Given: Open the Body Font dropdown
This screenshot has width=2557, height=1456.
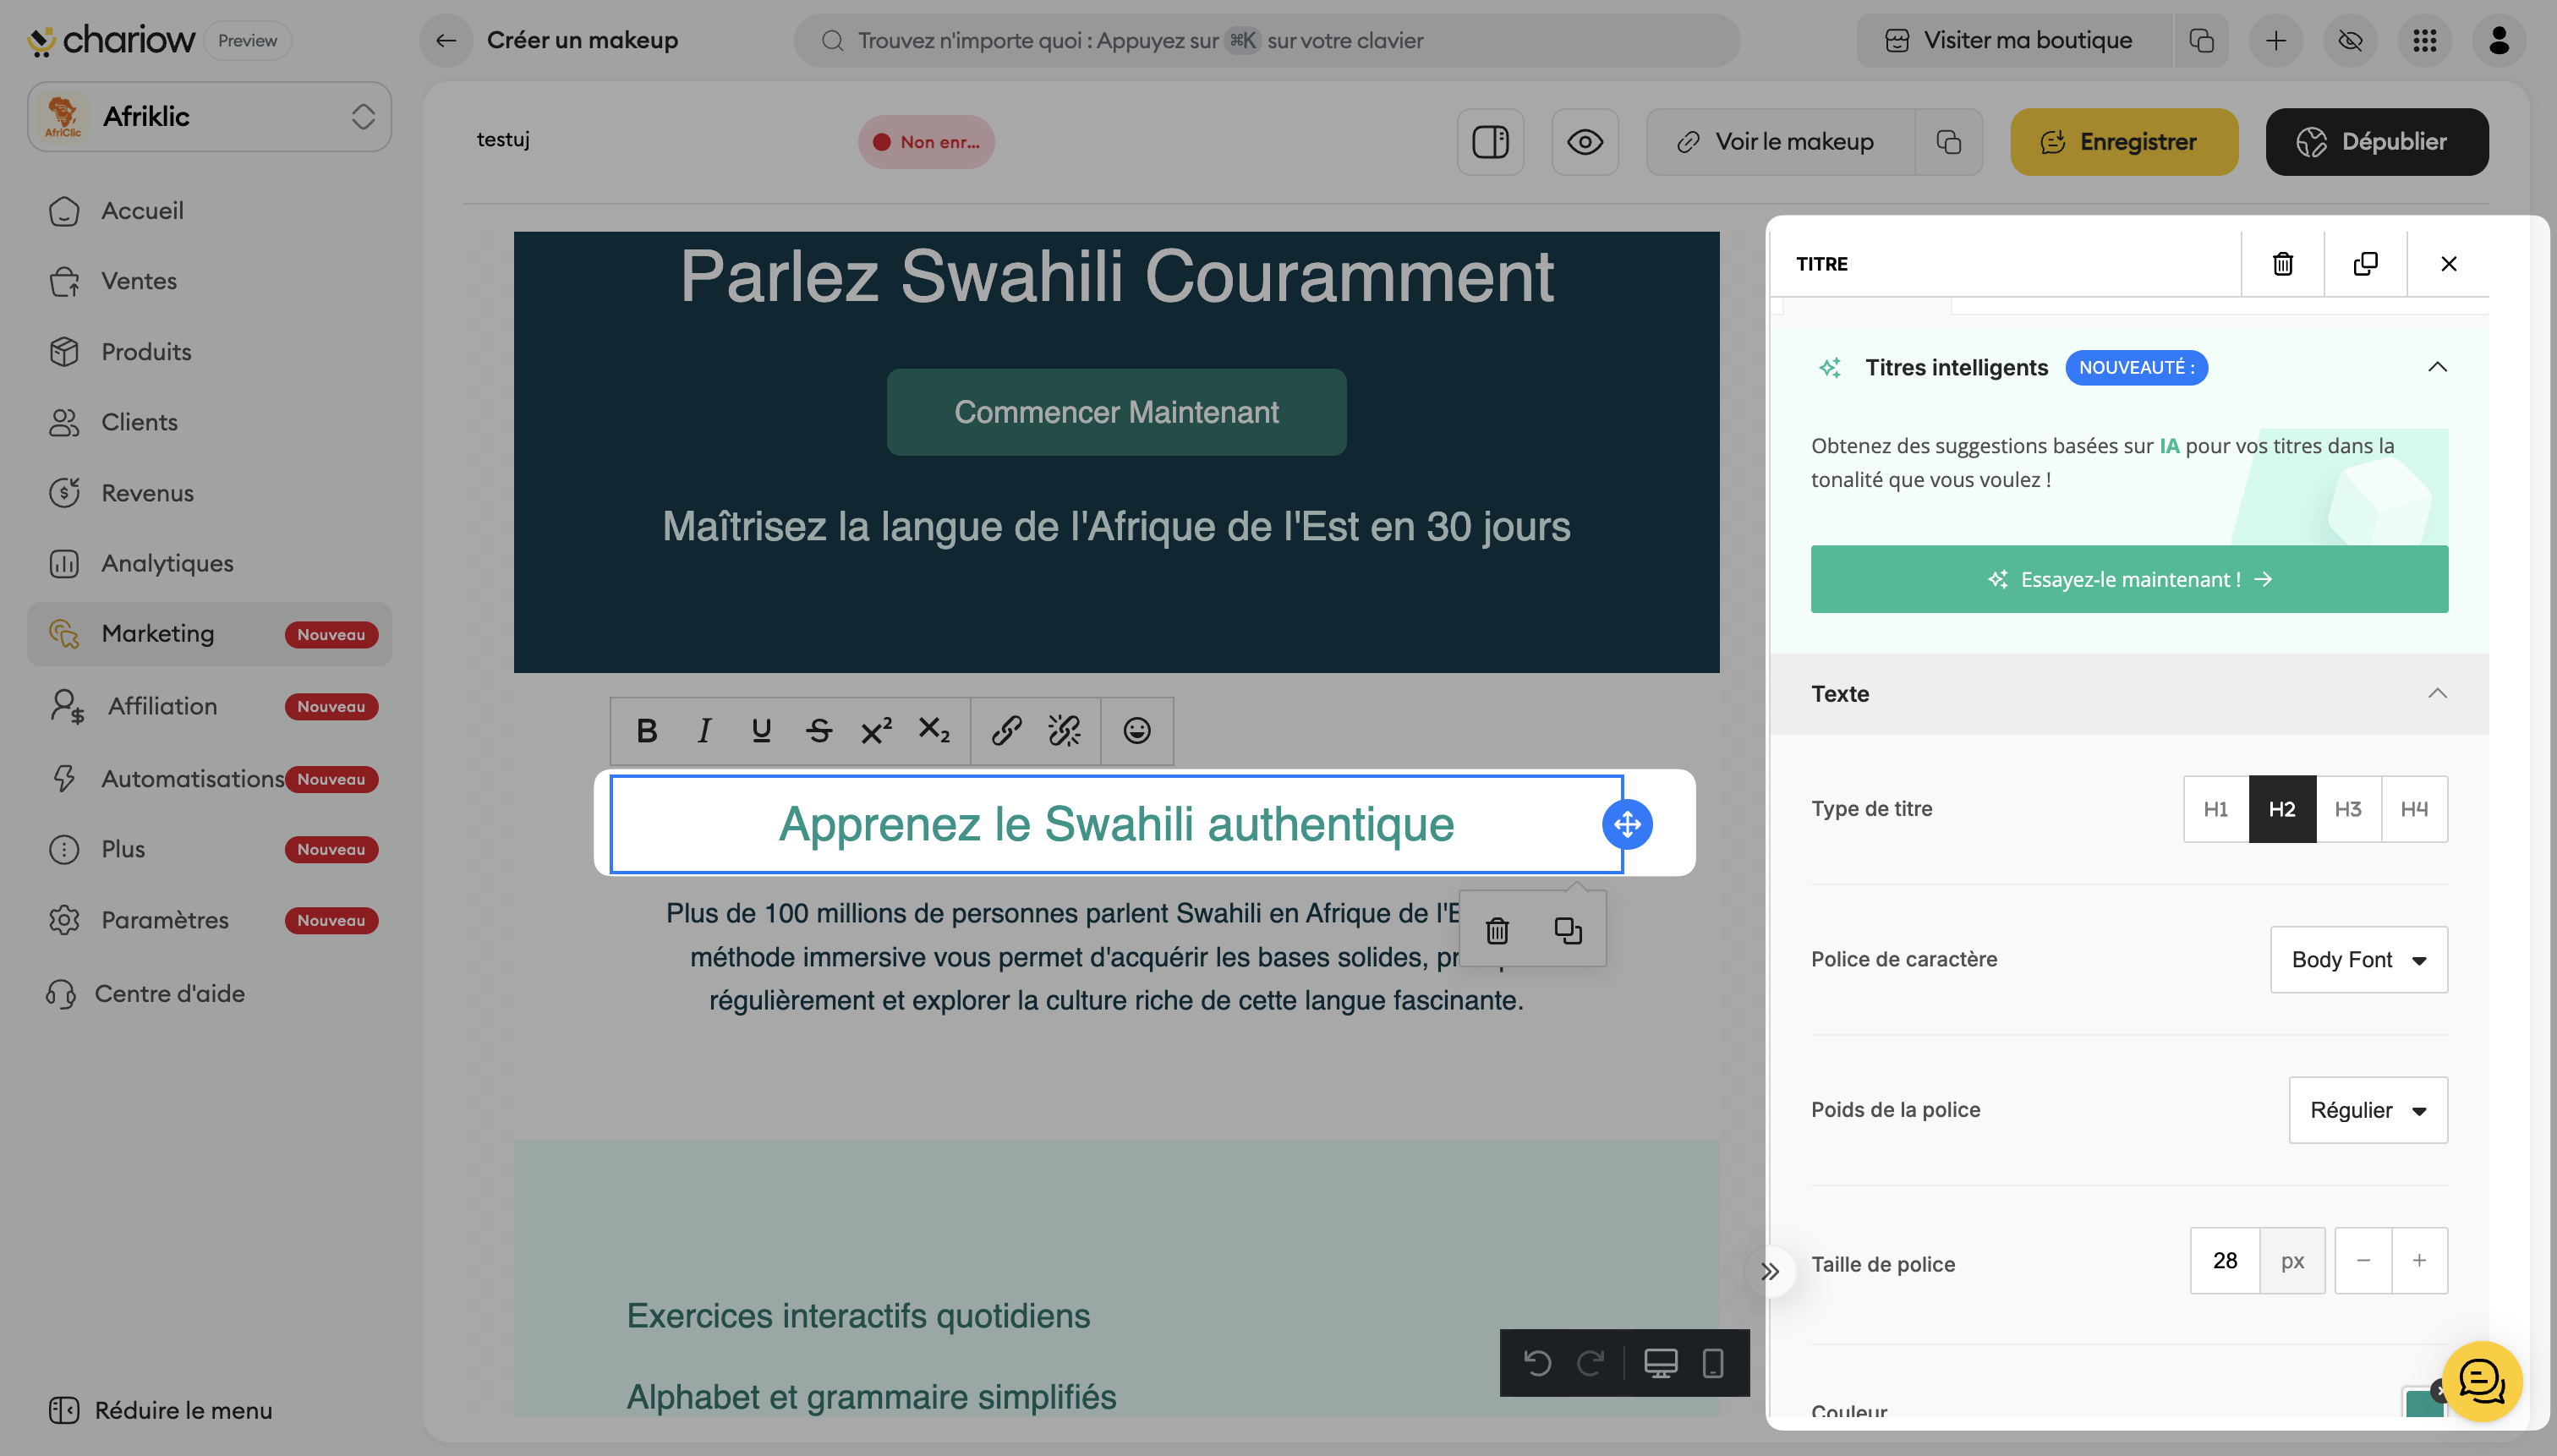Looking at the screenshot, I should pos(2358,960).
